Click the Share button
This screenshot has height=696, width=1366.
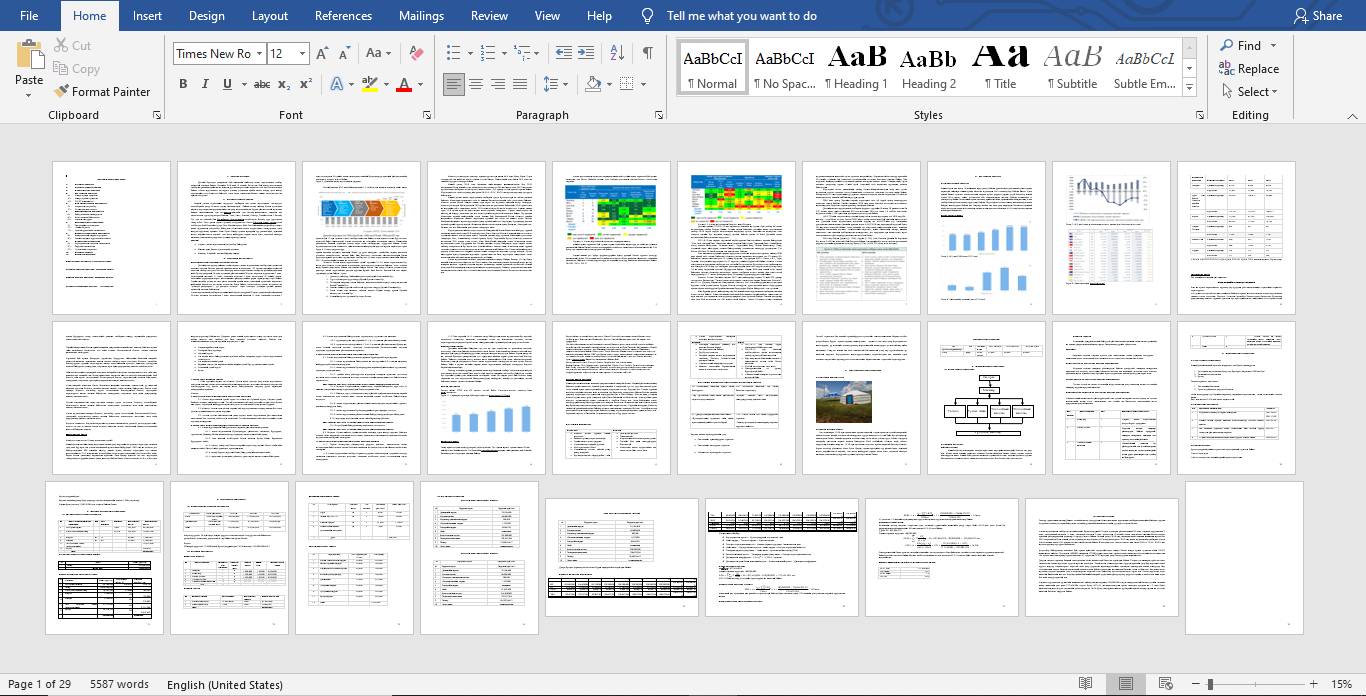(x=1317, y=16)
